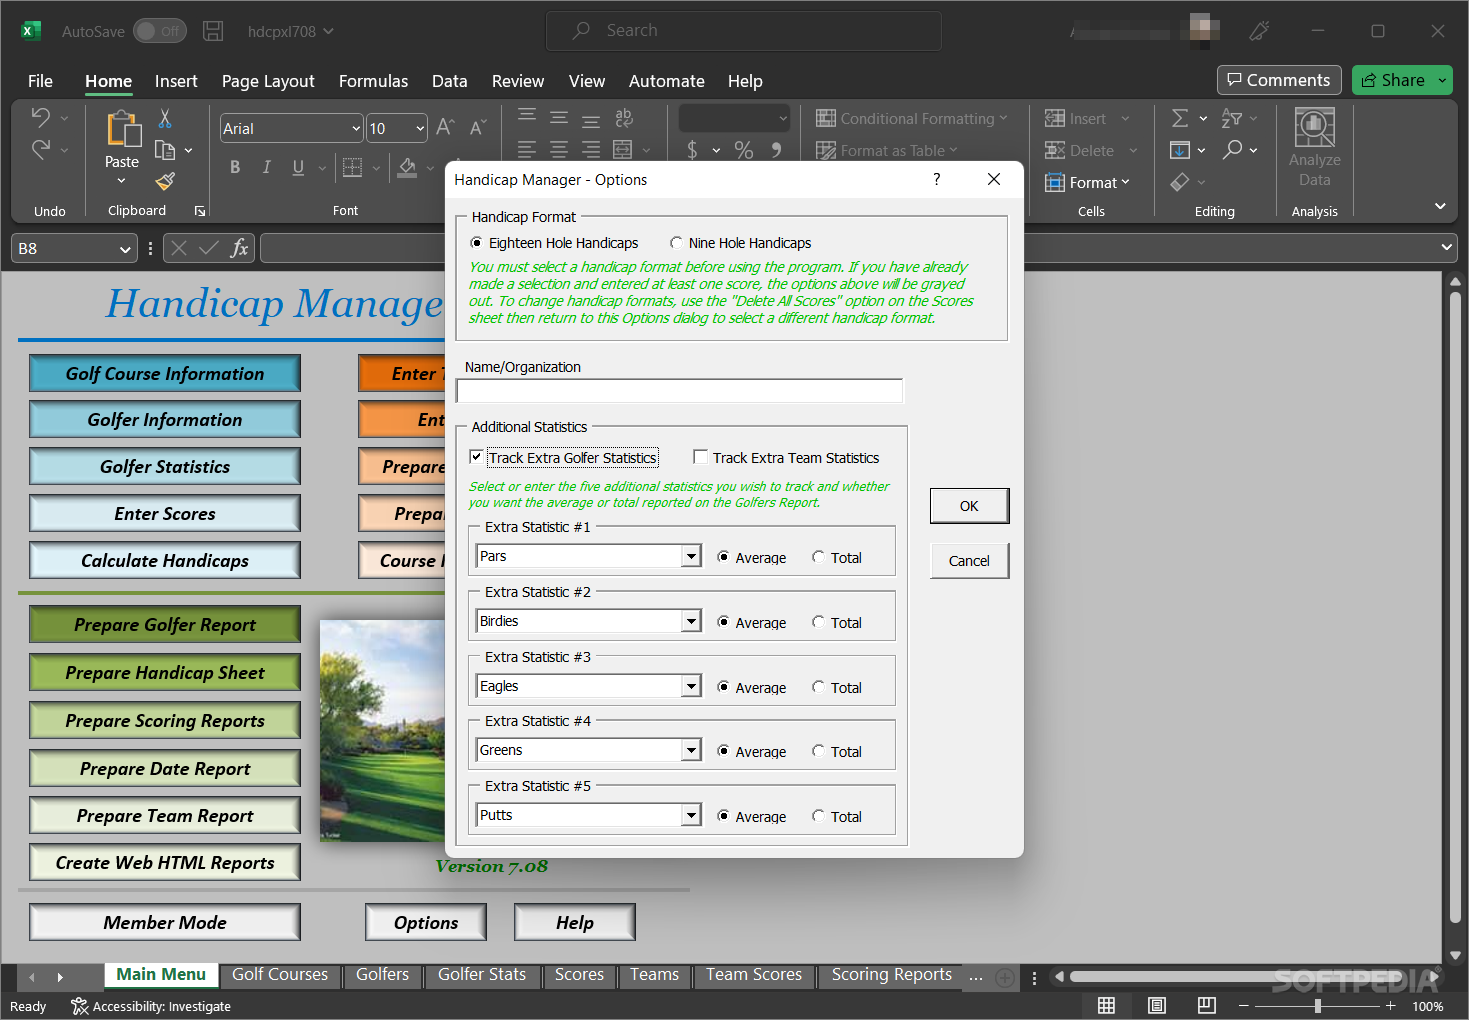Click Page Break Preview status icon
The image size is (1469, 1020).
[x=1207, y=1005]
